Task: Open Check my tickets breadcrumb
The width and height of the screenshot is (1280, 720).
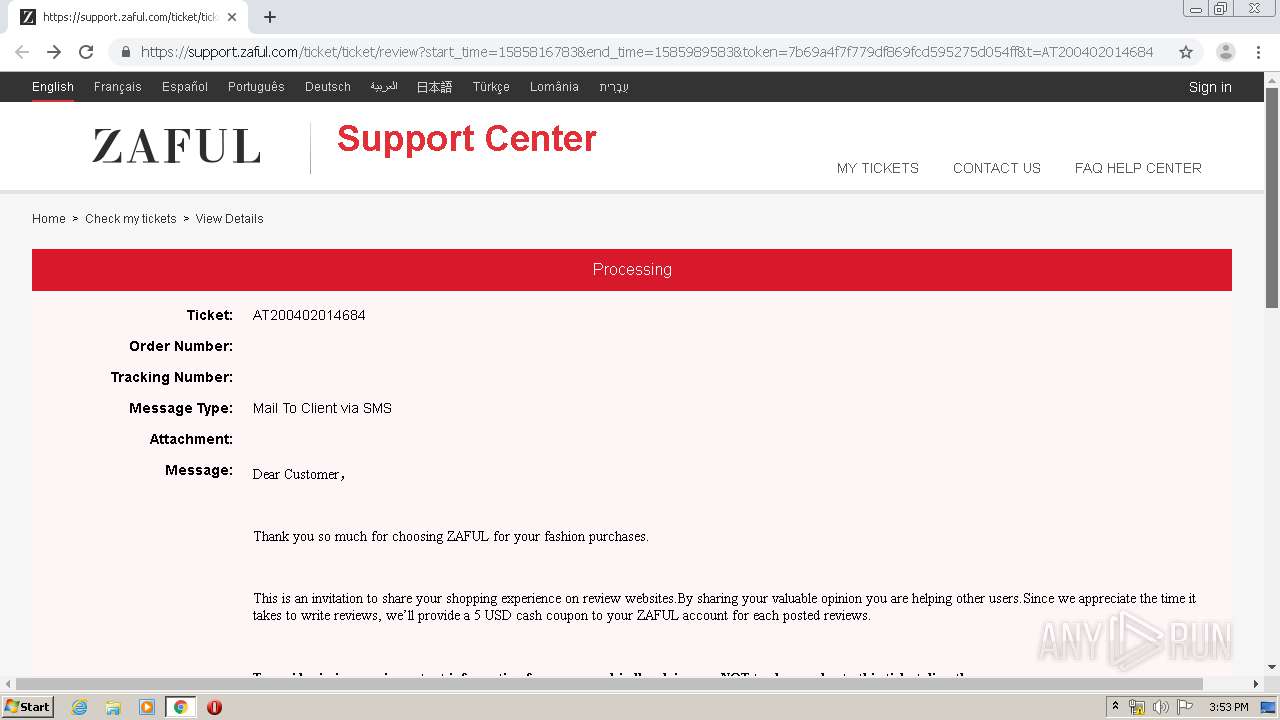Action: pos(131,219)
